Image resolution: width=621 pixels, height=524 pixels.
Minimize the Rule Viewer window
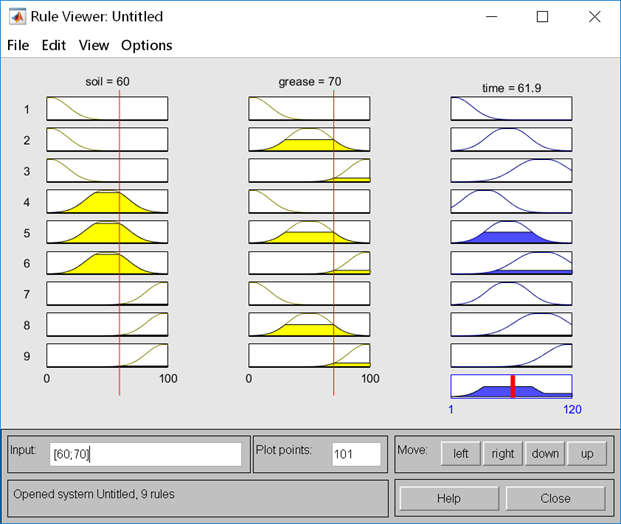(x=491, y=17)
